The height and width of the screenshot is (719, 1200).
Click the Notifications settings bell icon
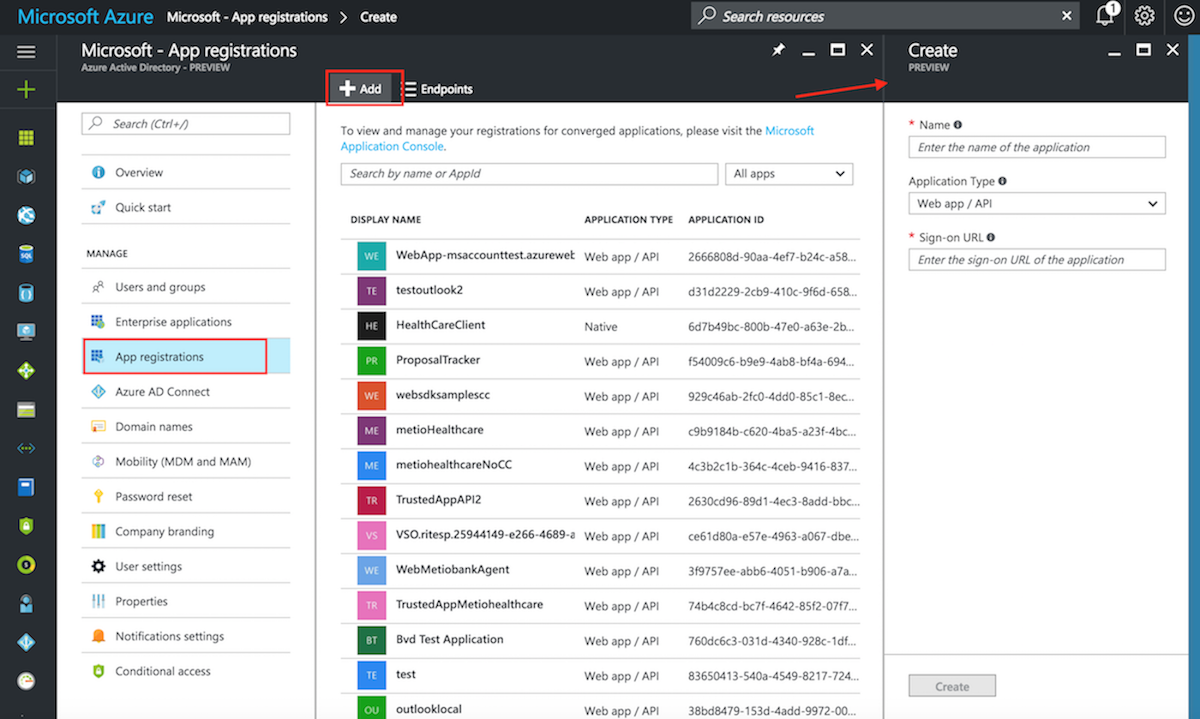(98, 636)
